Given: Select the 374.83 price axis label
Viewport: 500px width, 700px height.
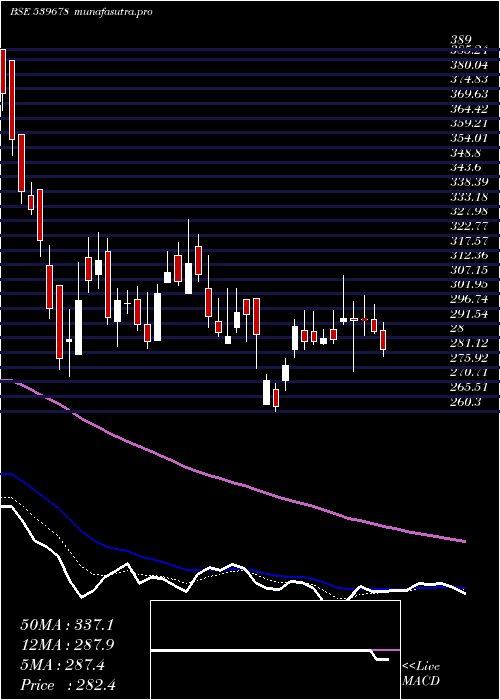Looking at the screenshot, I should (x=469, y=79).
